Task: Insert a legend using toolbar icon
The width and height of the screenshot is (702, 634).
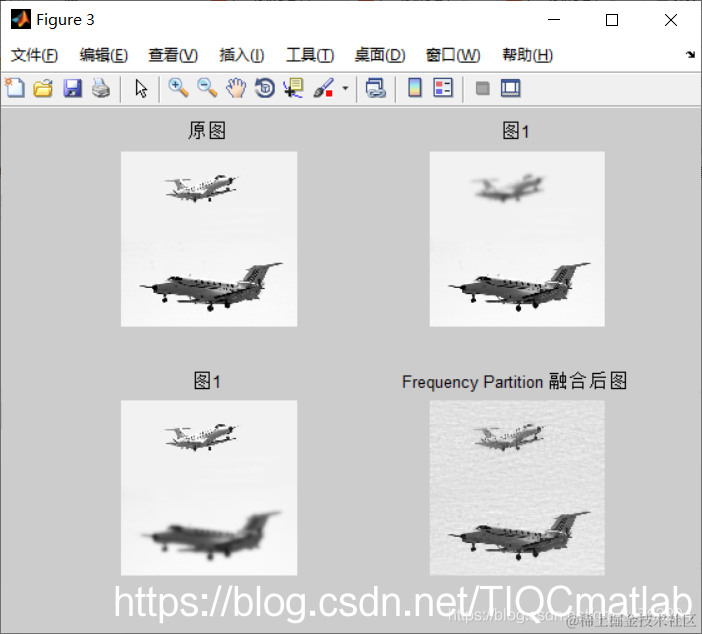Action: coord(443,88)
